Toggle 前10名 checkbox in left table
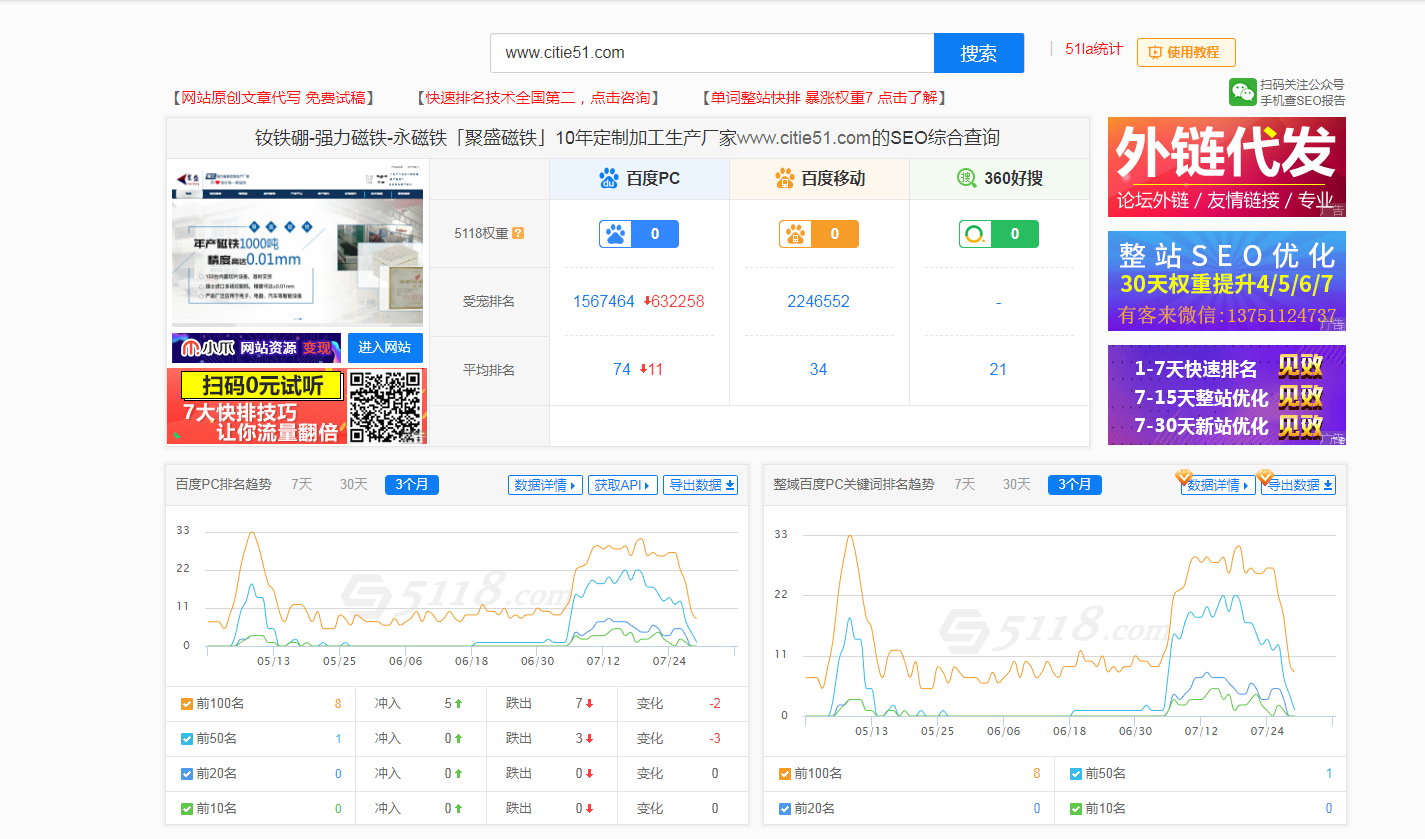Image resolution: width=1425 pixels, height=839 pixels. pos(187,809)
